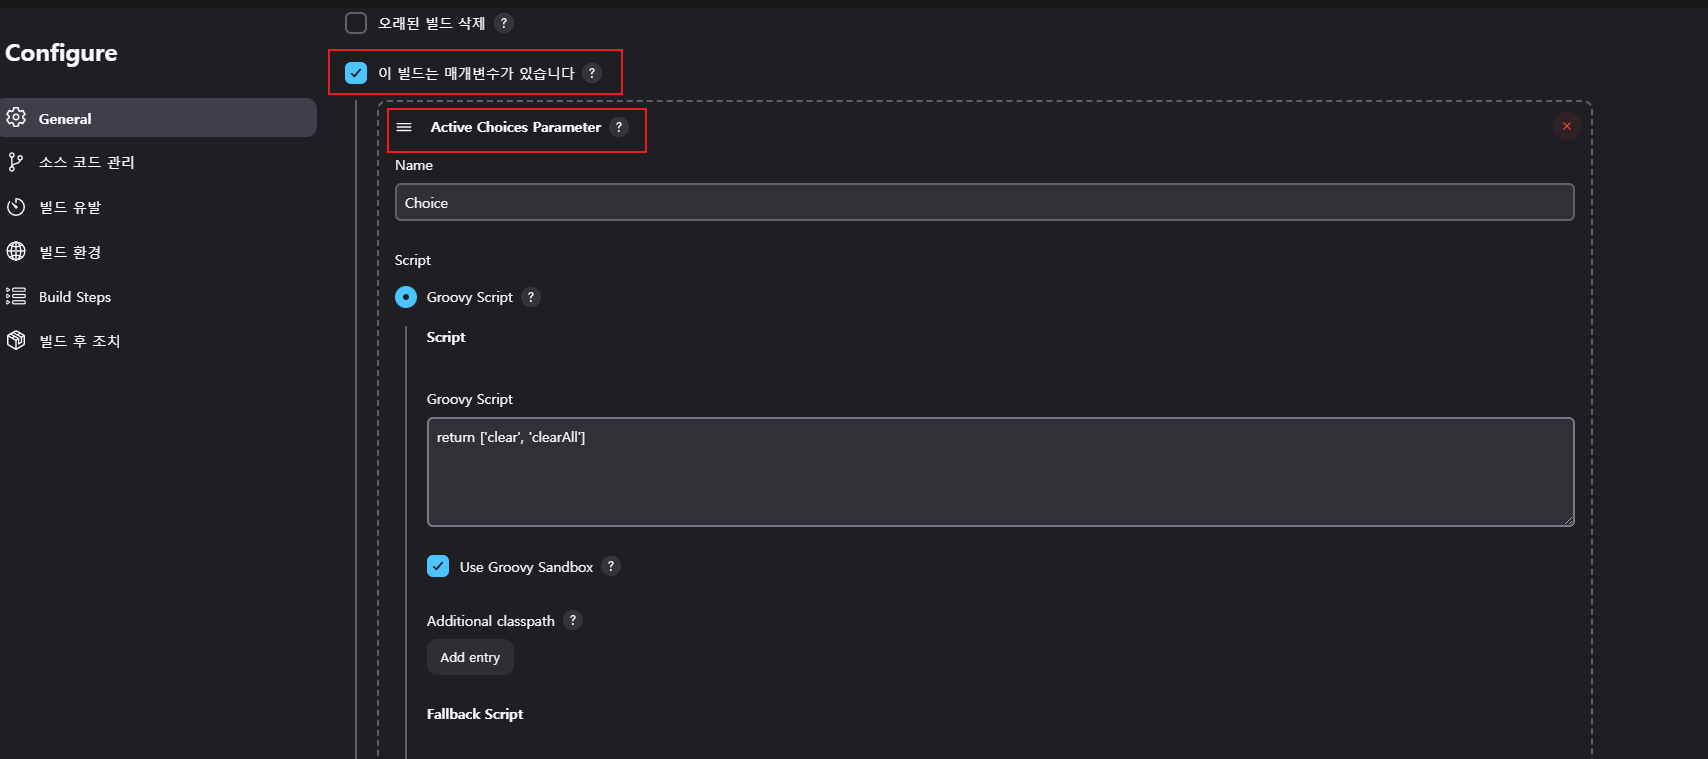Open help for Use Groovy Sandbox
Viewport: 1708px width, 759px height.
(611, 566)
